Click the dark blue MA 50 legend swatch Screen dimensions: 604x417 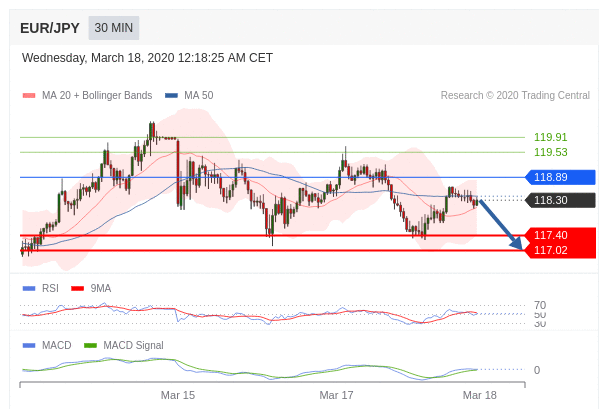tap(171, 95)
